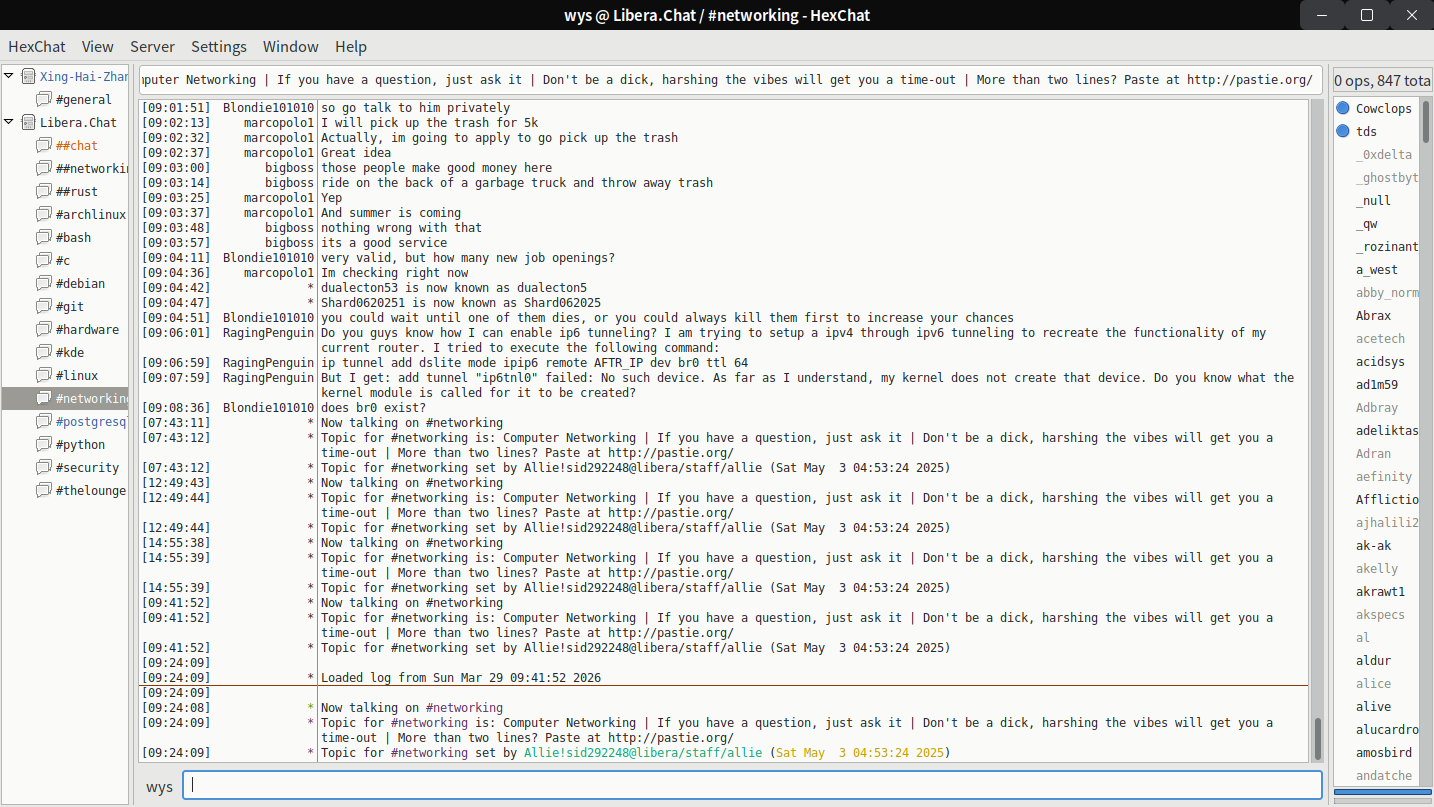Click the #bash channel icon
The image size is (1434, 807).
pos(44,237)
